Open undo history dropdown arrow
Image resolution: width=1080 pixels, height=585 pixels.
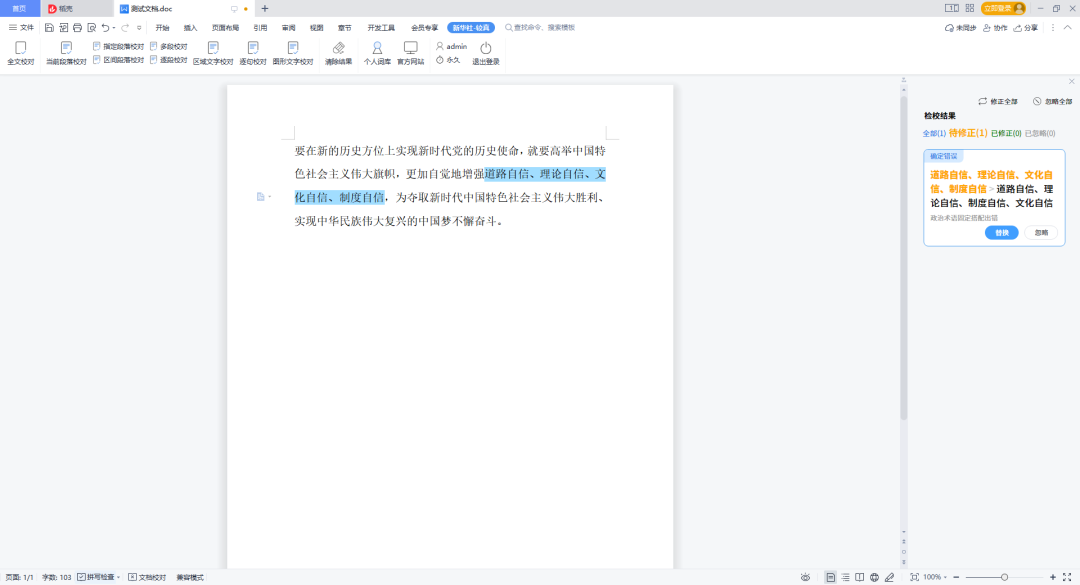(114, 28)
